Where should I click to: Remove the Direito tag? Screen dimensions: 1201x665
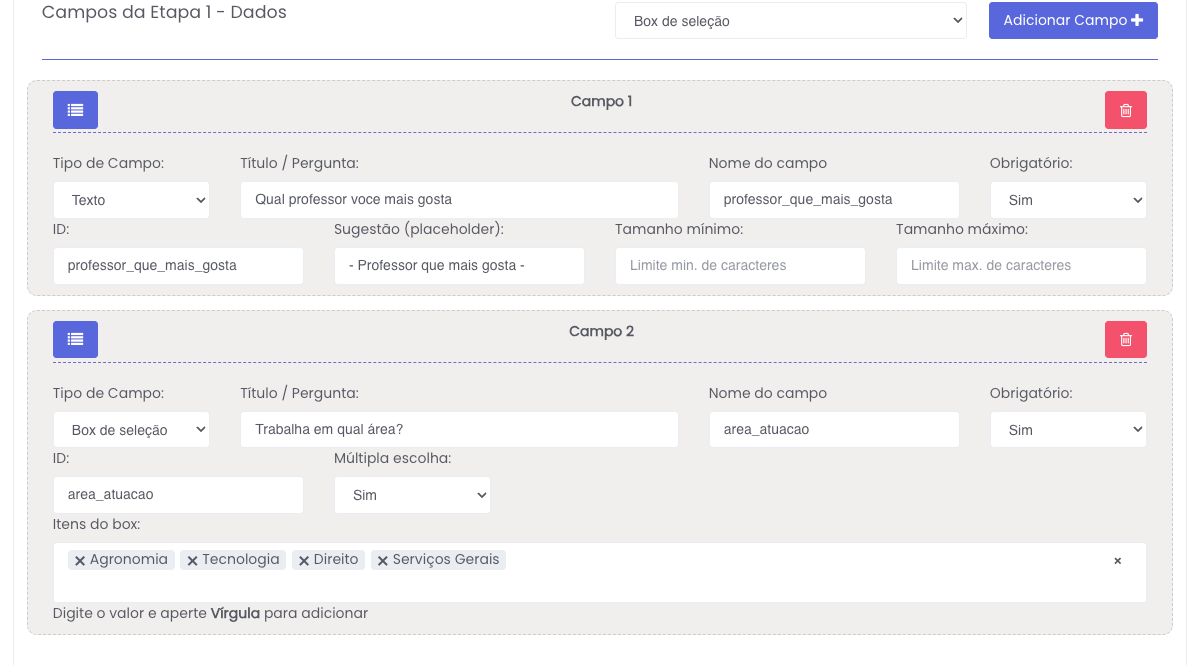[x=304, y=561]
